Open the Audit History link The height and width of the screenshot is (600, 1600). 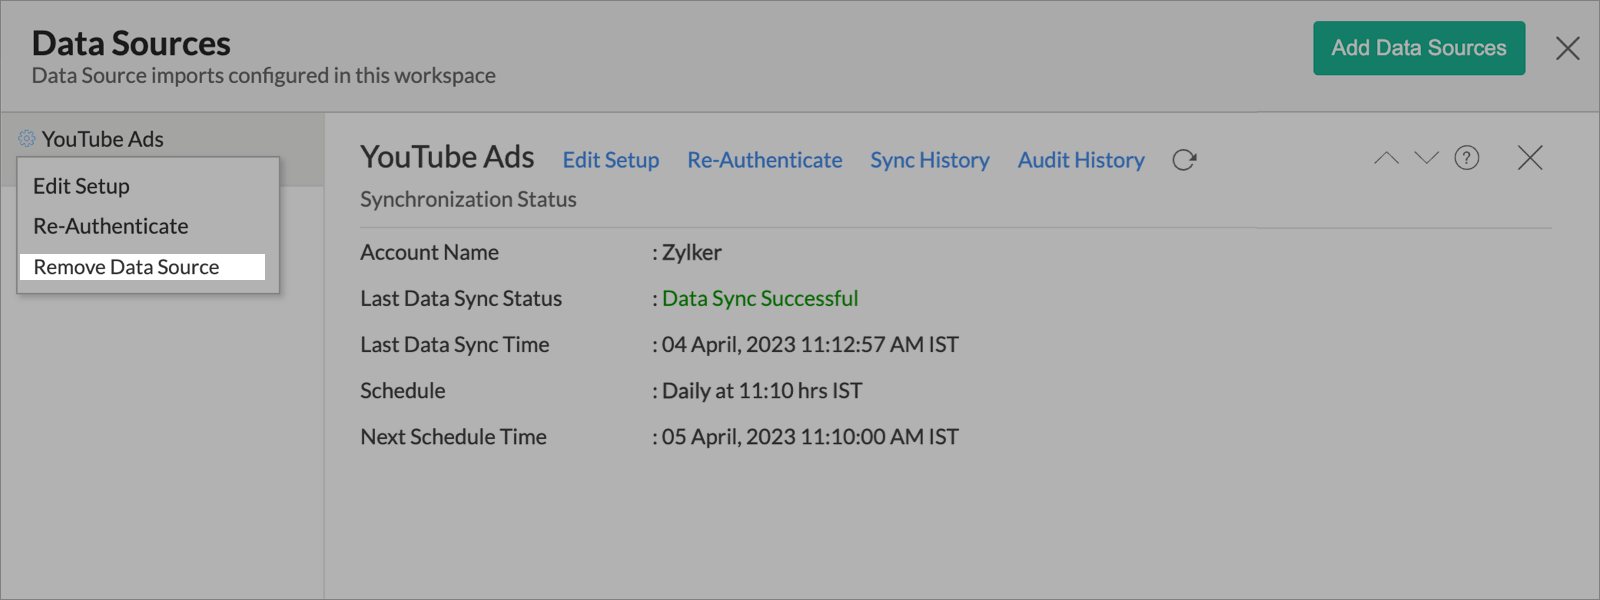[1081, 160]
